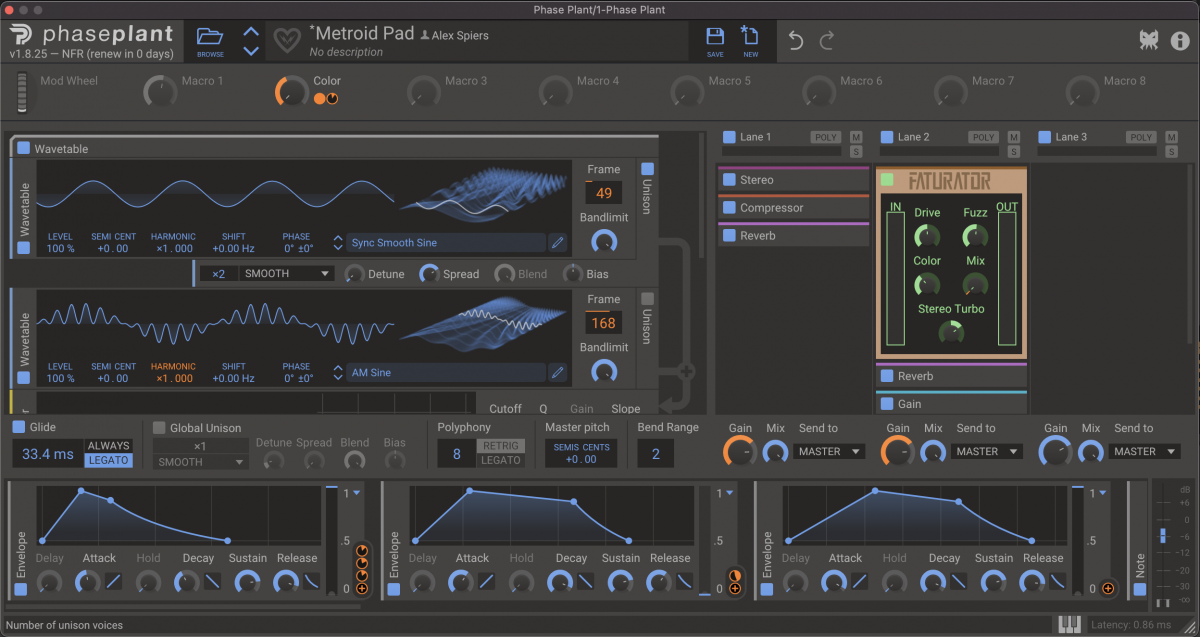Redo the last undone change
The width and height of the screenshot is (1200, 637).
coord(827,41)
